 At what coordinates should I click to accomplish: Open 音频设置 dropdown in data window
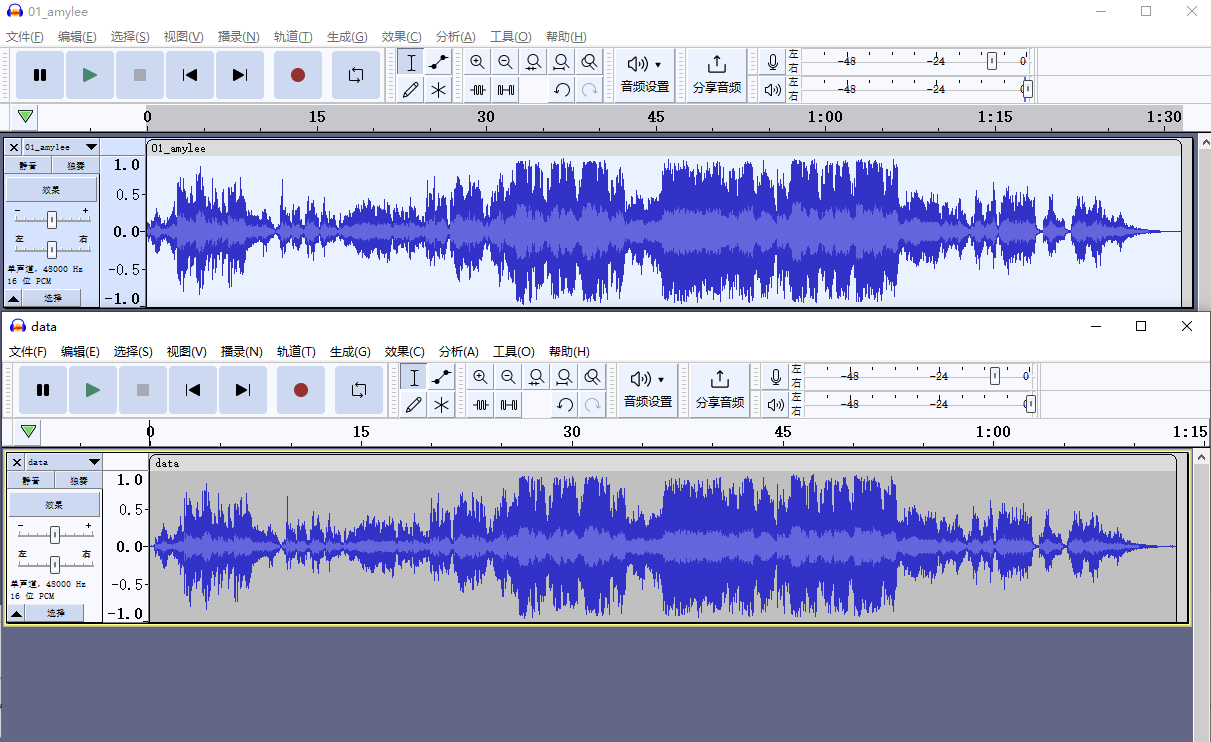(648, 390)
